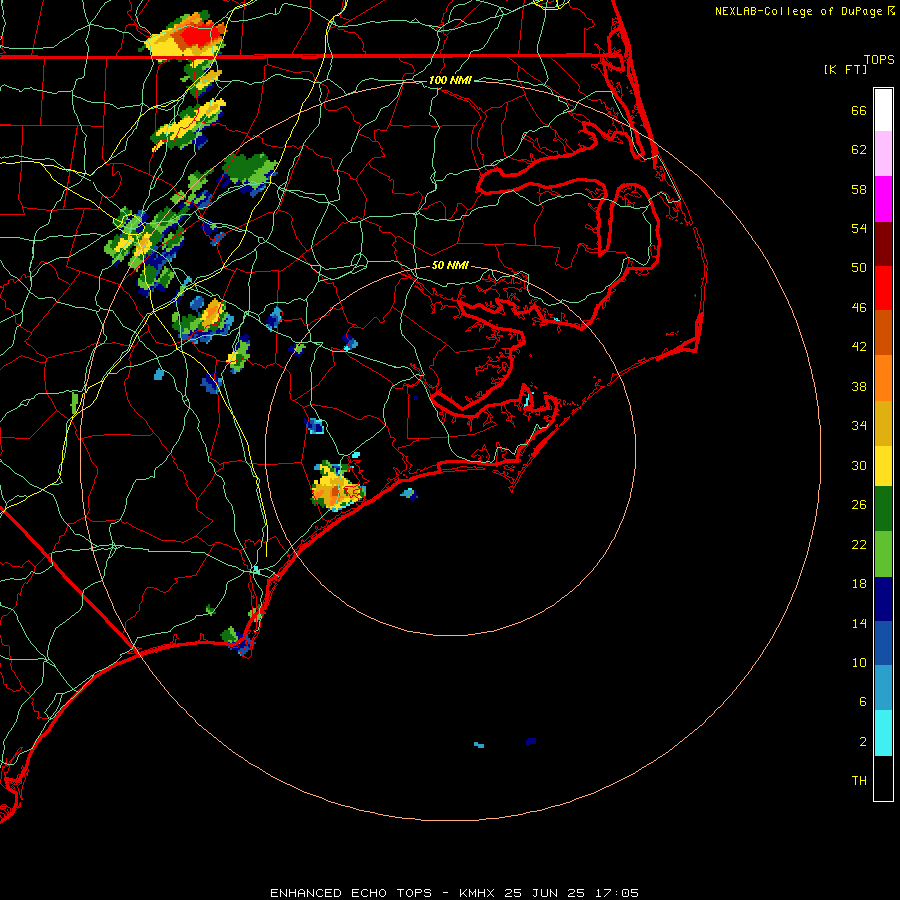Click the 54 scale value
The image size is (900, 900).
(859, 228)
